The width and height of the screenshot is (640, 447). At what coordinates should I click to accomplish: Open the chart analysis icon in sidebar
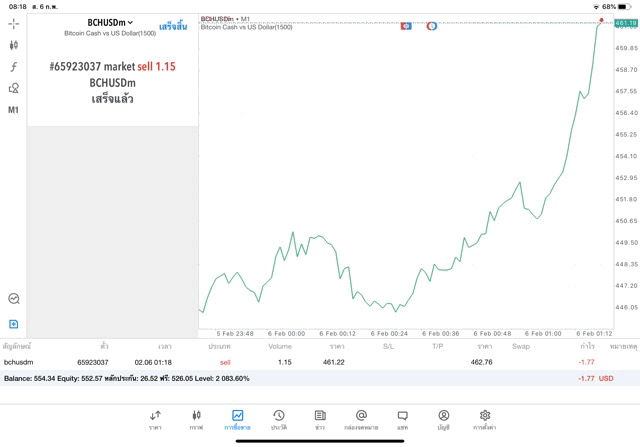[x=13, y=298]
